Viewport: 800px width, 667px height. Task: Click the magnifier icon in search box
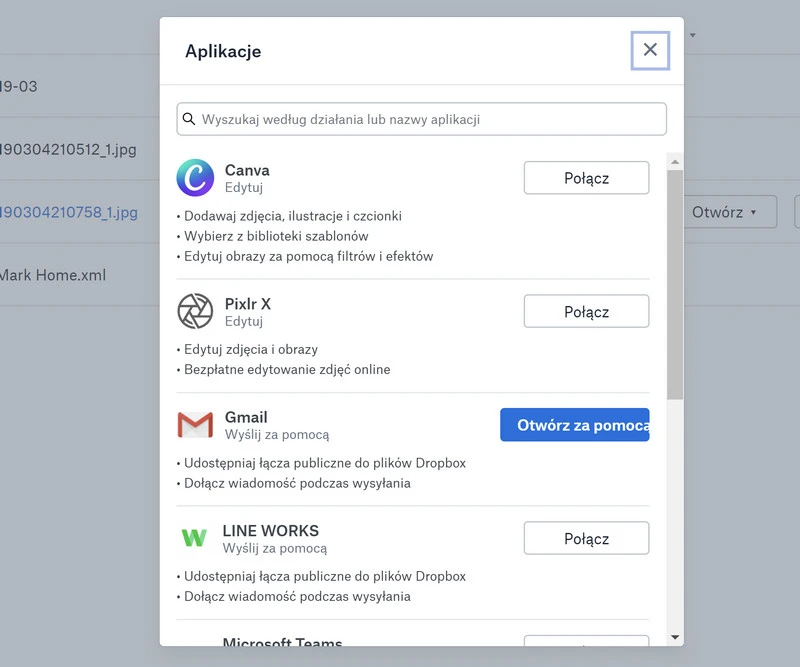(189, 119)
